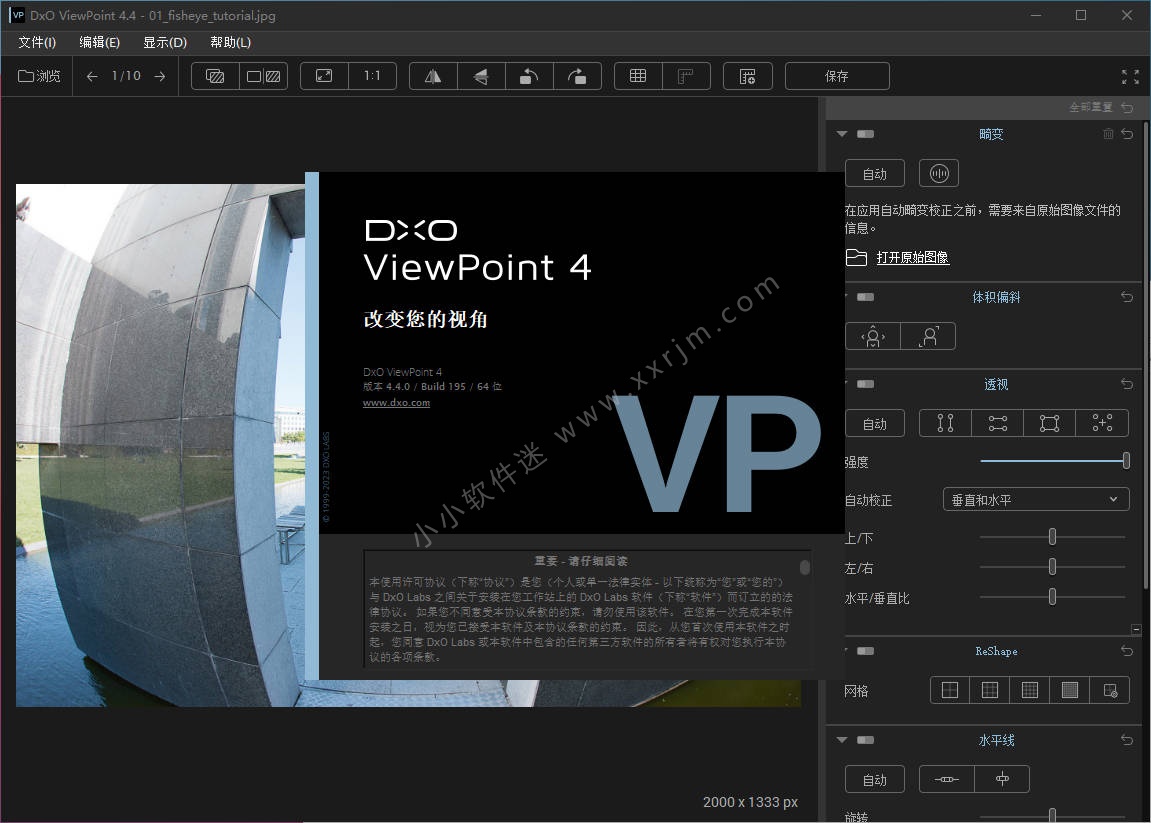This screenshot has height=823, width=1151.
Task: Adjust the 上/下 slider
Action: click(1053, 537)
